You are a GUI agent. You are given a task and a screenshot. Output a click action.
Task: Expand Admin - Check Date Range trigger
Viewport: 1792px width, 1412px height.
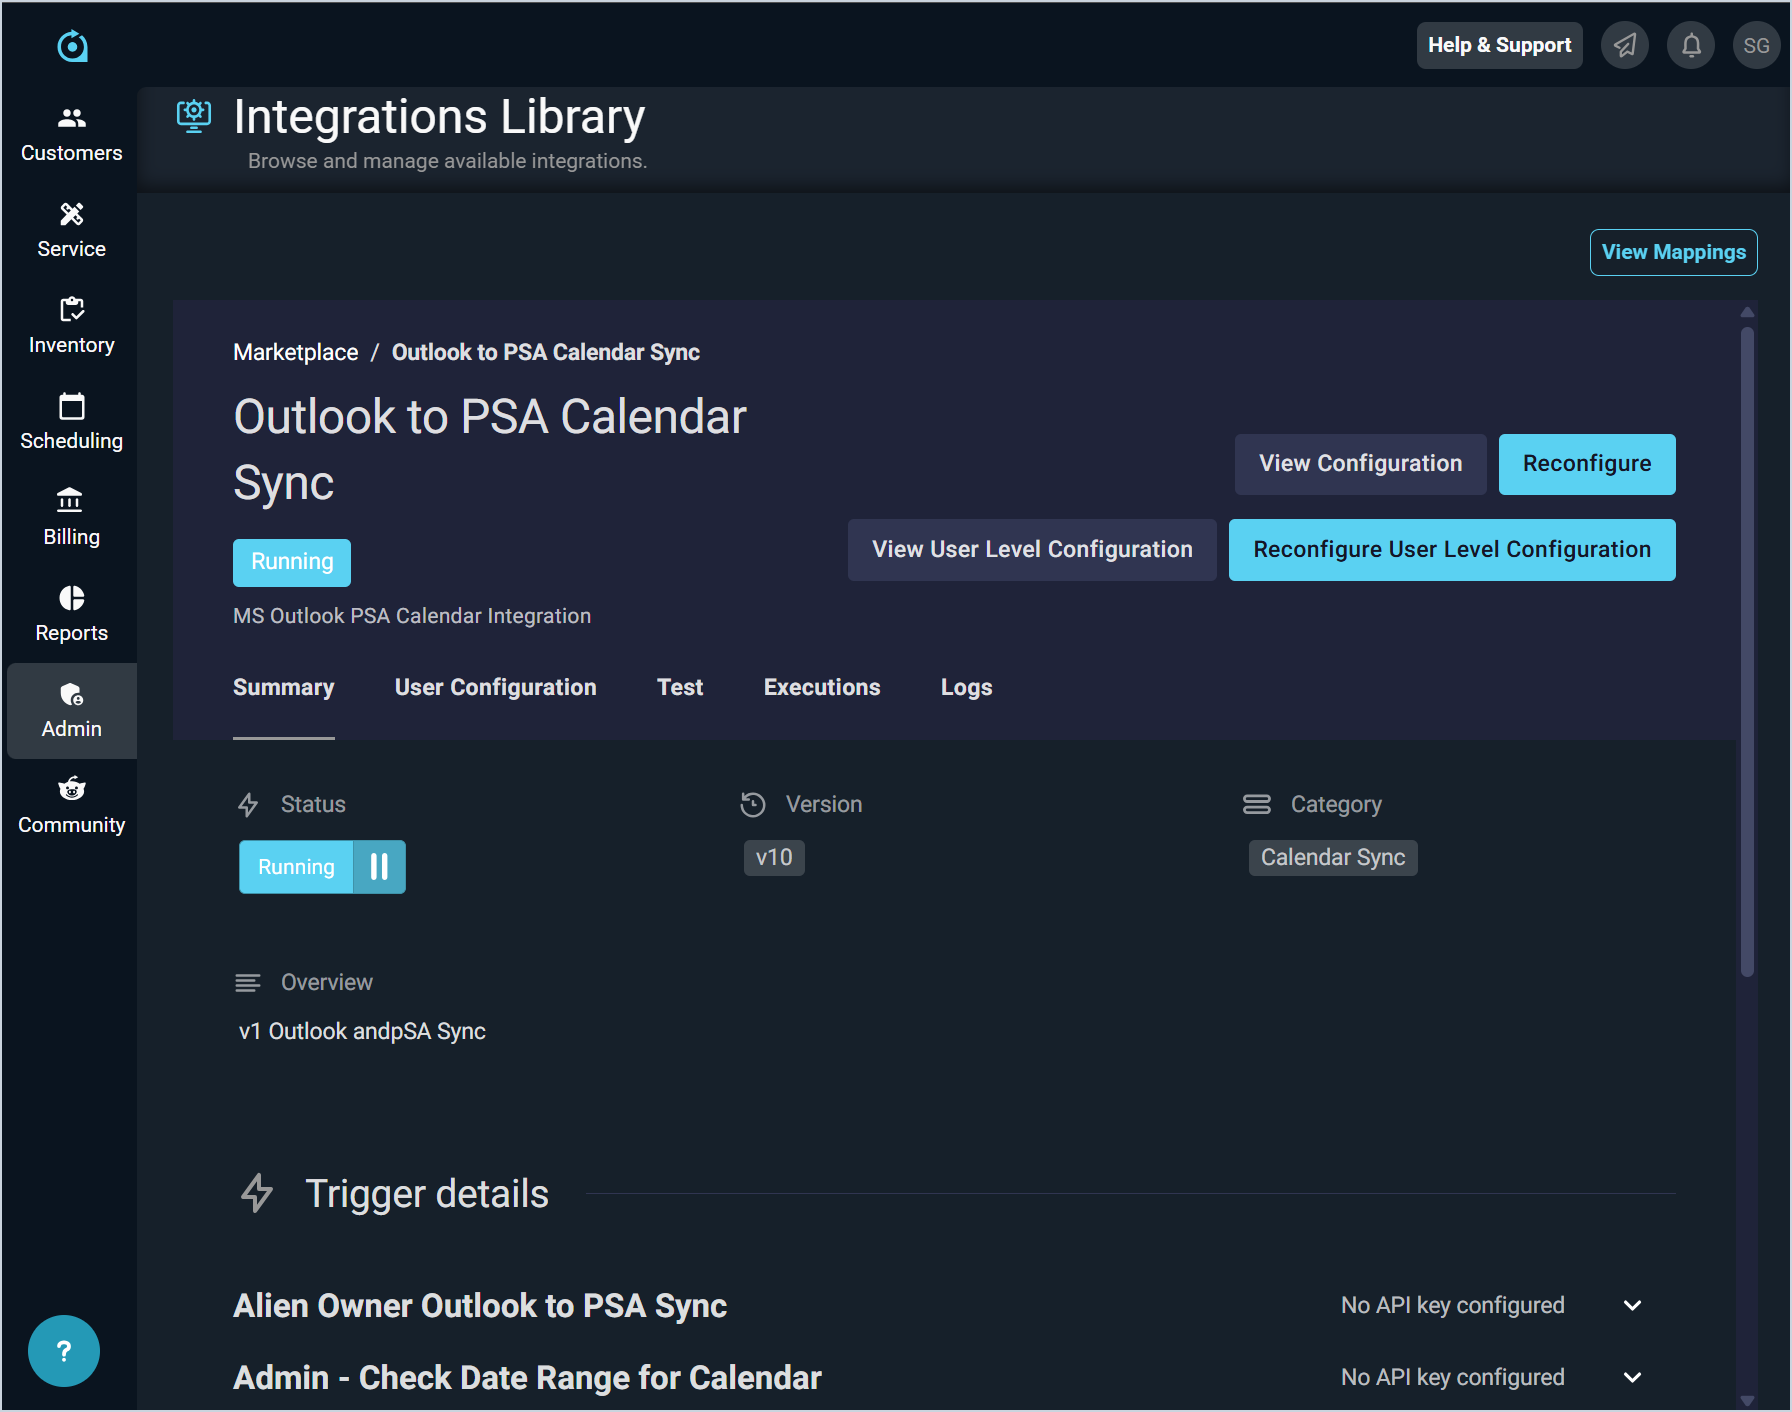point(1632,1378)
